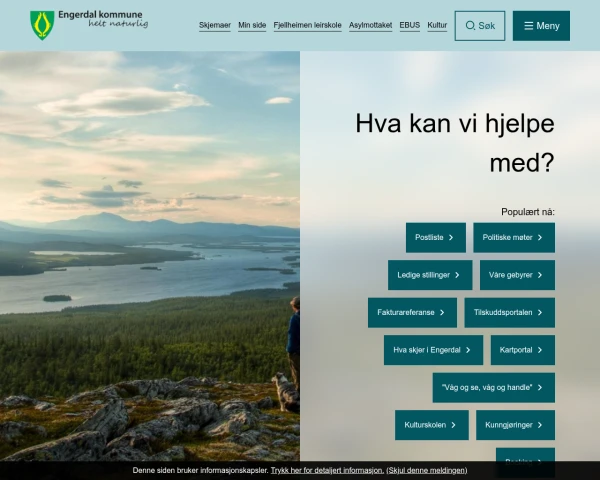Viewport: 600px width, 480px height.
Task: View Våre gebyrer
Action: [x=517, y=275]
